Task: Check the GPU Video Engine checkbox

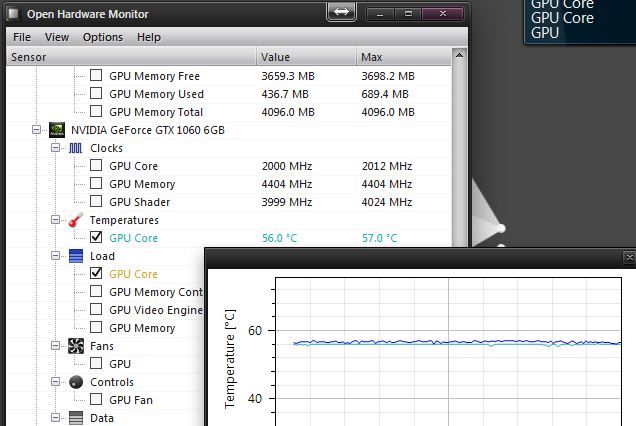Action: pos(96,309)
